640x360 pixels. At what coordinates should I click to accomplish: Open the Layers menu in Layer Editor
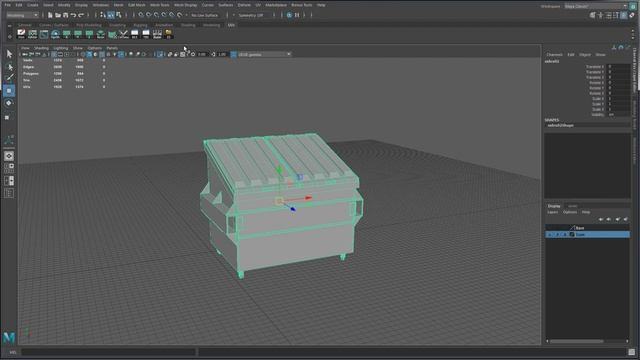553,212
